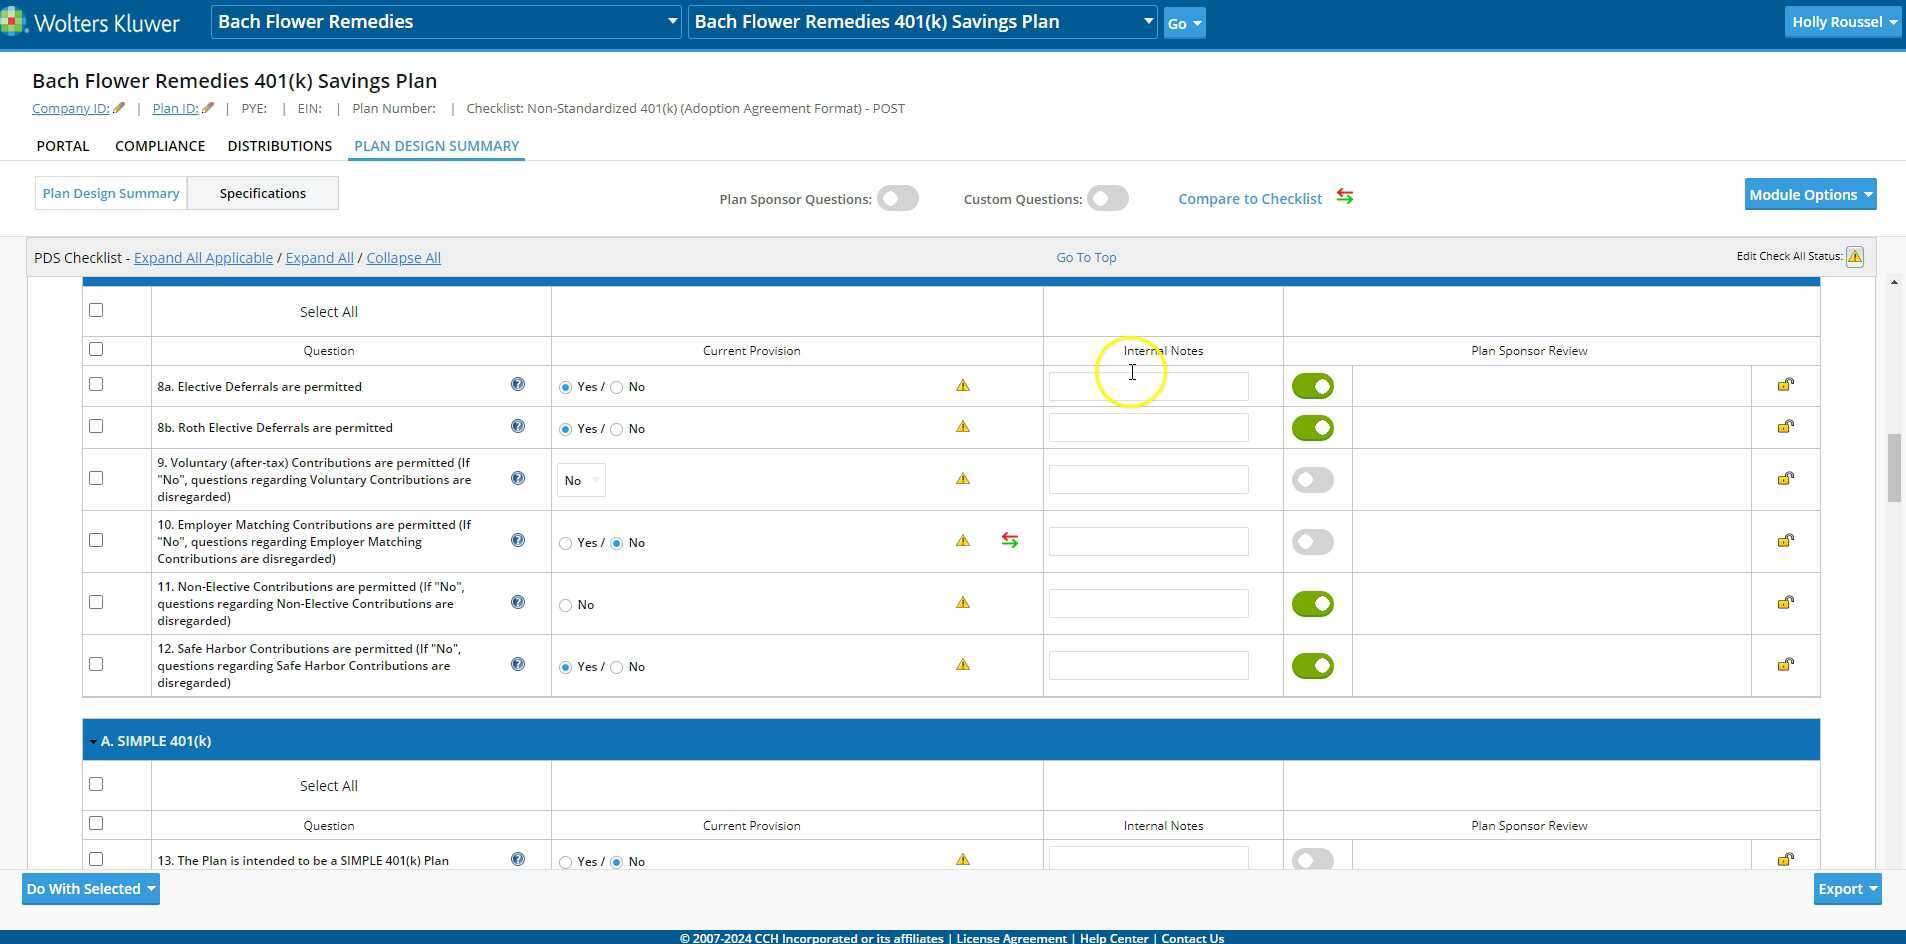
Task: Click the Compare to Checklist link
Action: [1250, 199]
